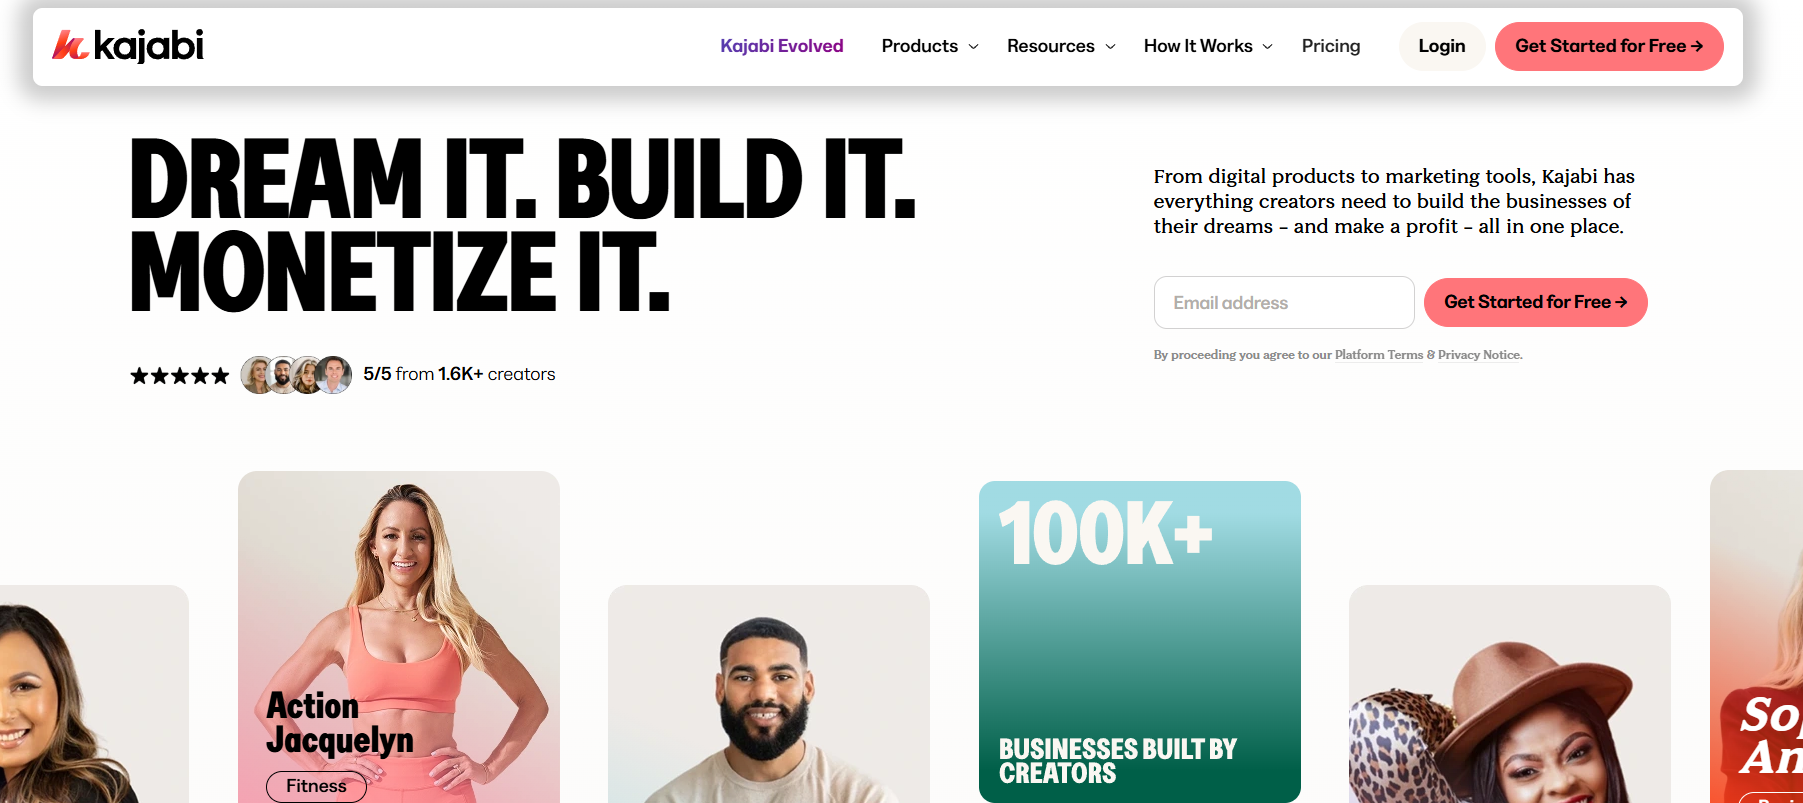
Task: Click Get Started for Free beside email field
Action: point(1536,302)
